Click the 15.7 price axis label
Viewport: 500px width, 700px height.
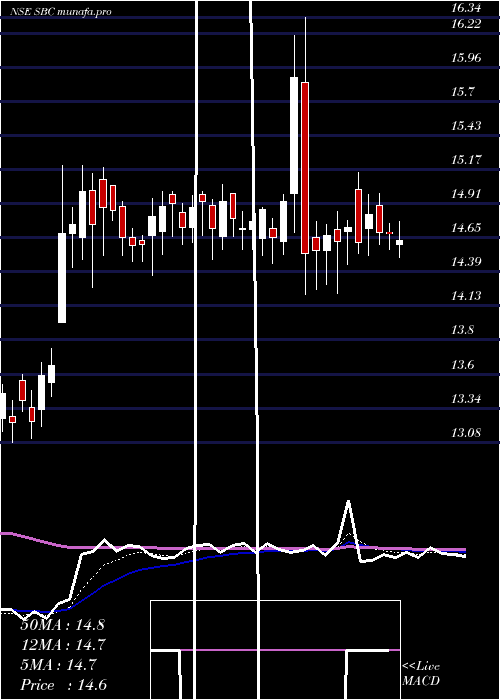(462, 92)
